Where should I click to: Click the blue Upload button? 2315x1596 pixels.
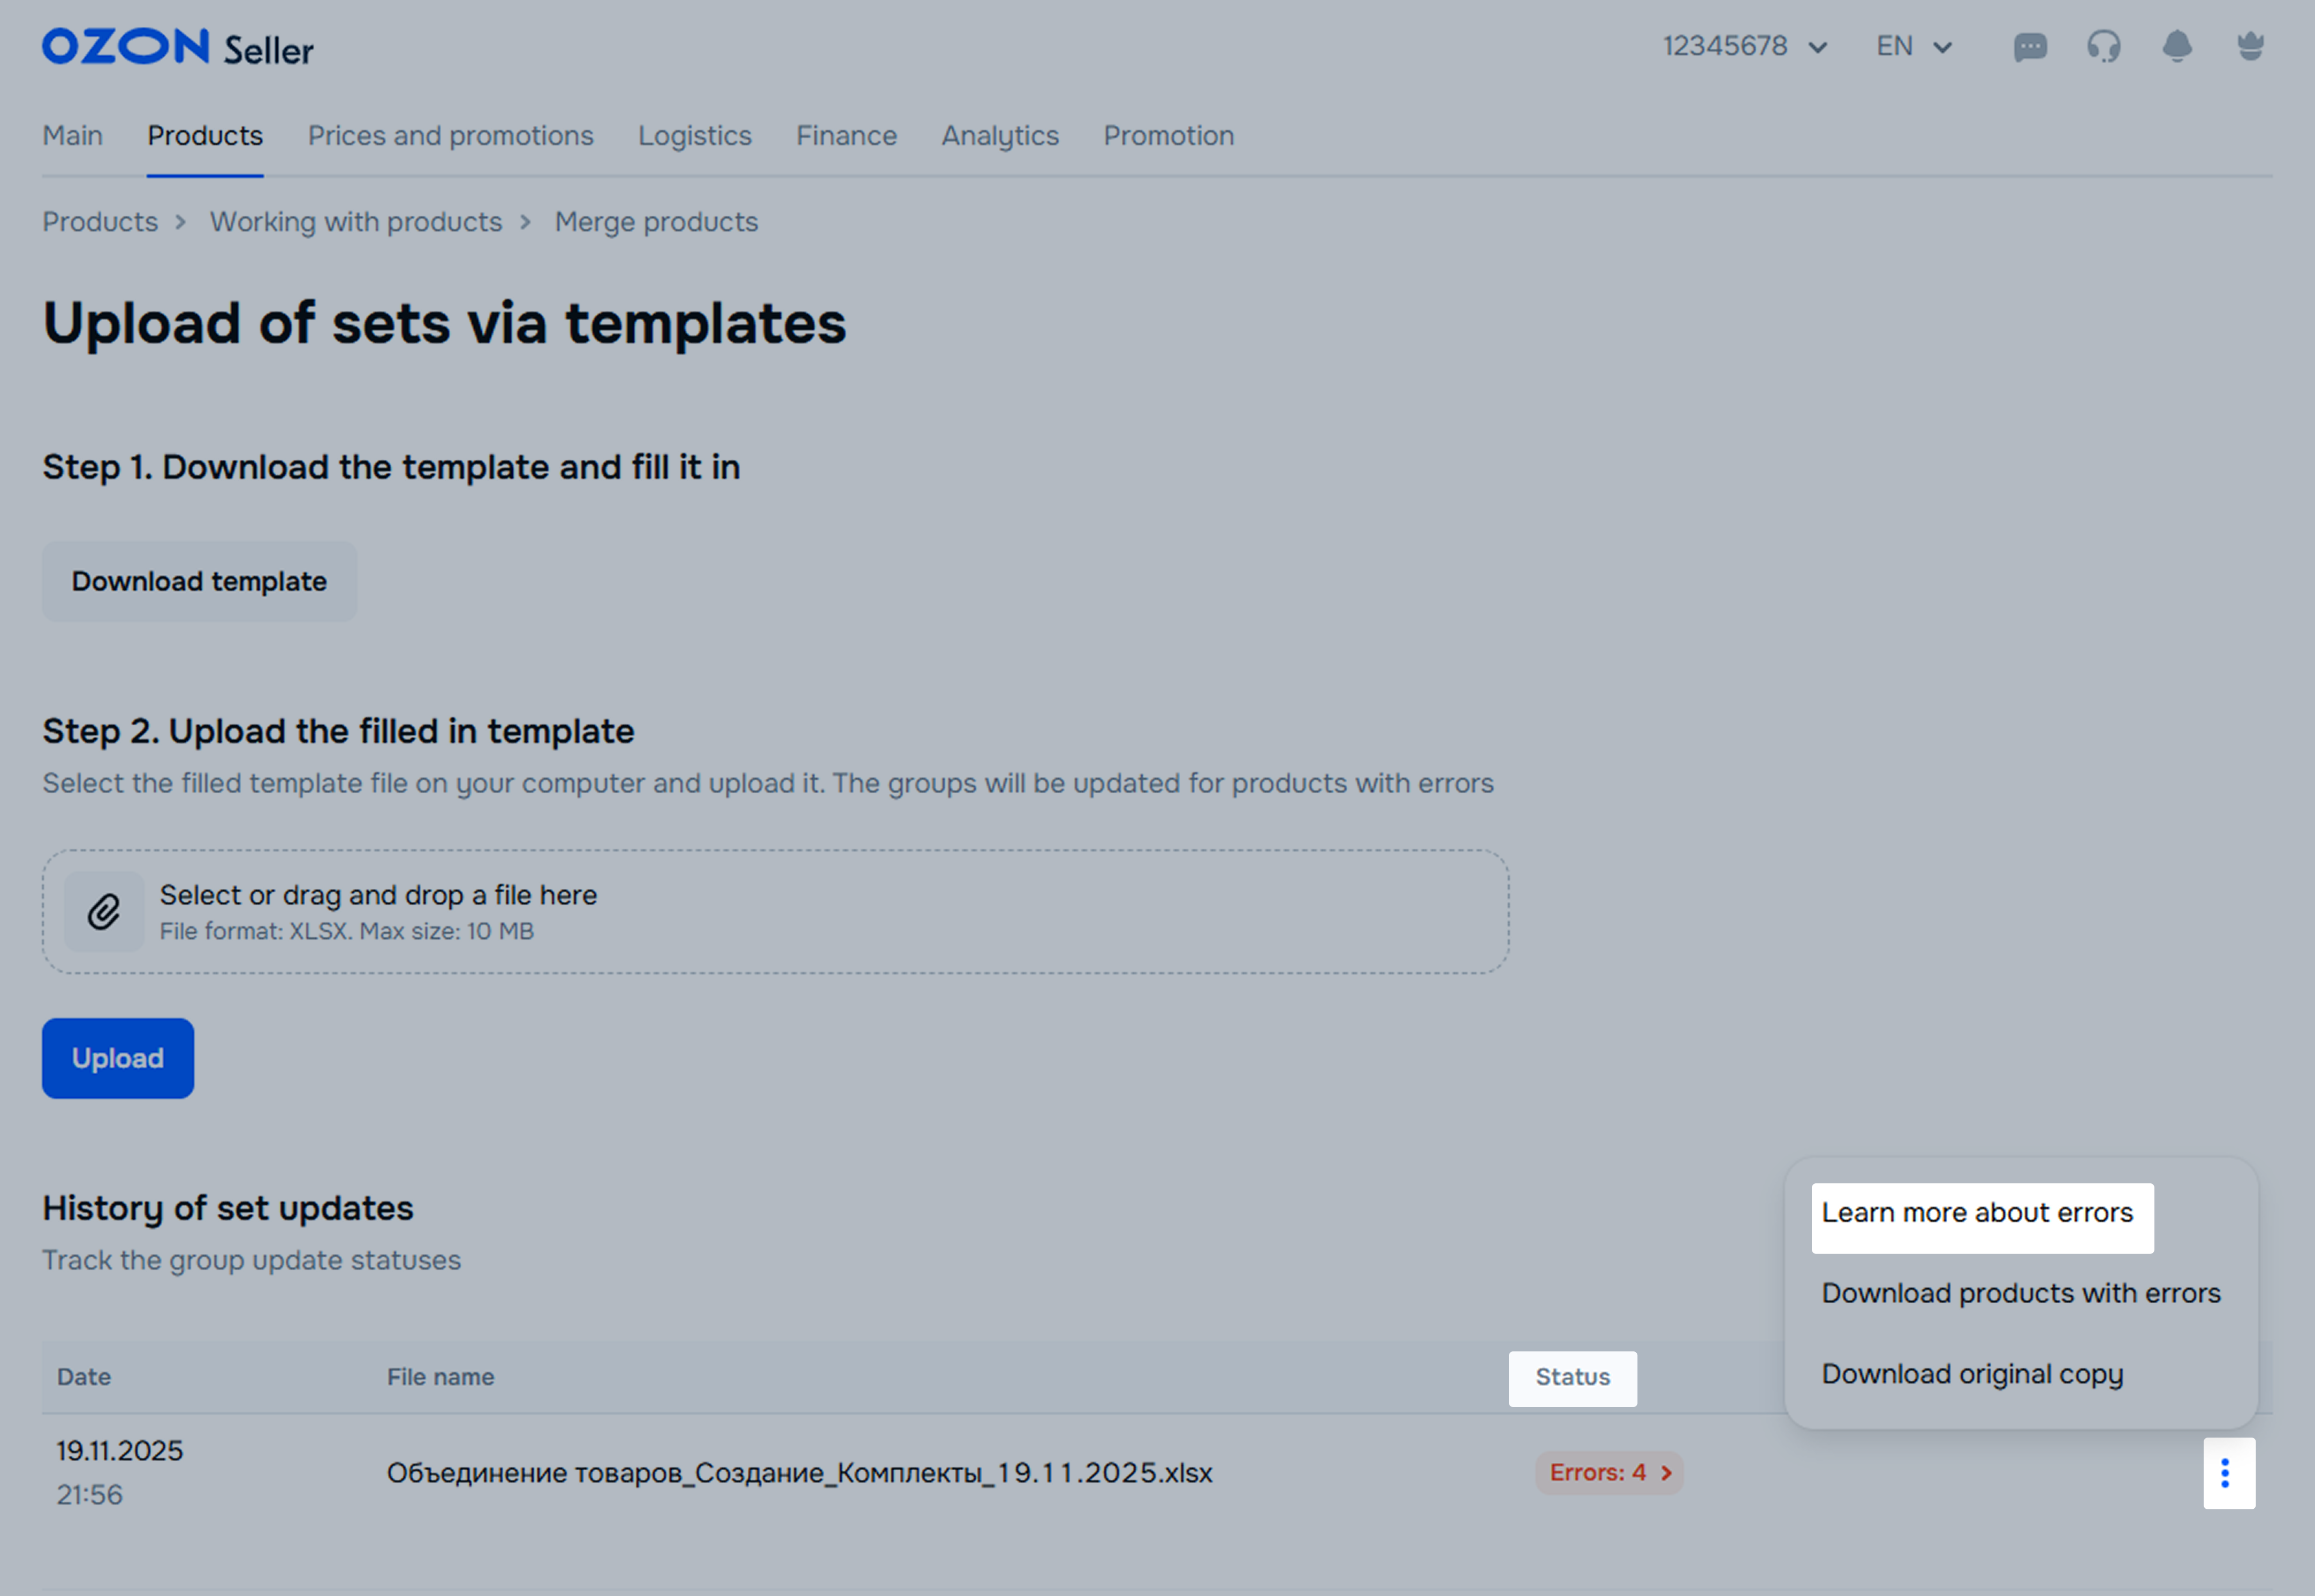[x=118, y=1058]
